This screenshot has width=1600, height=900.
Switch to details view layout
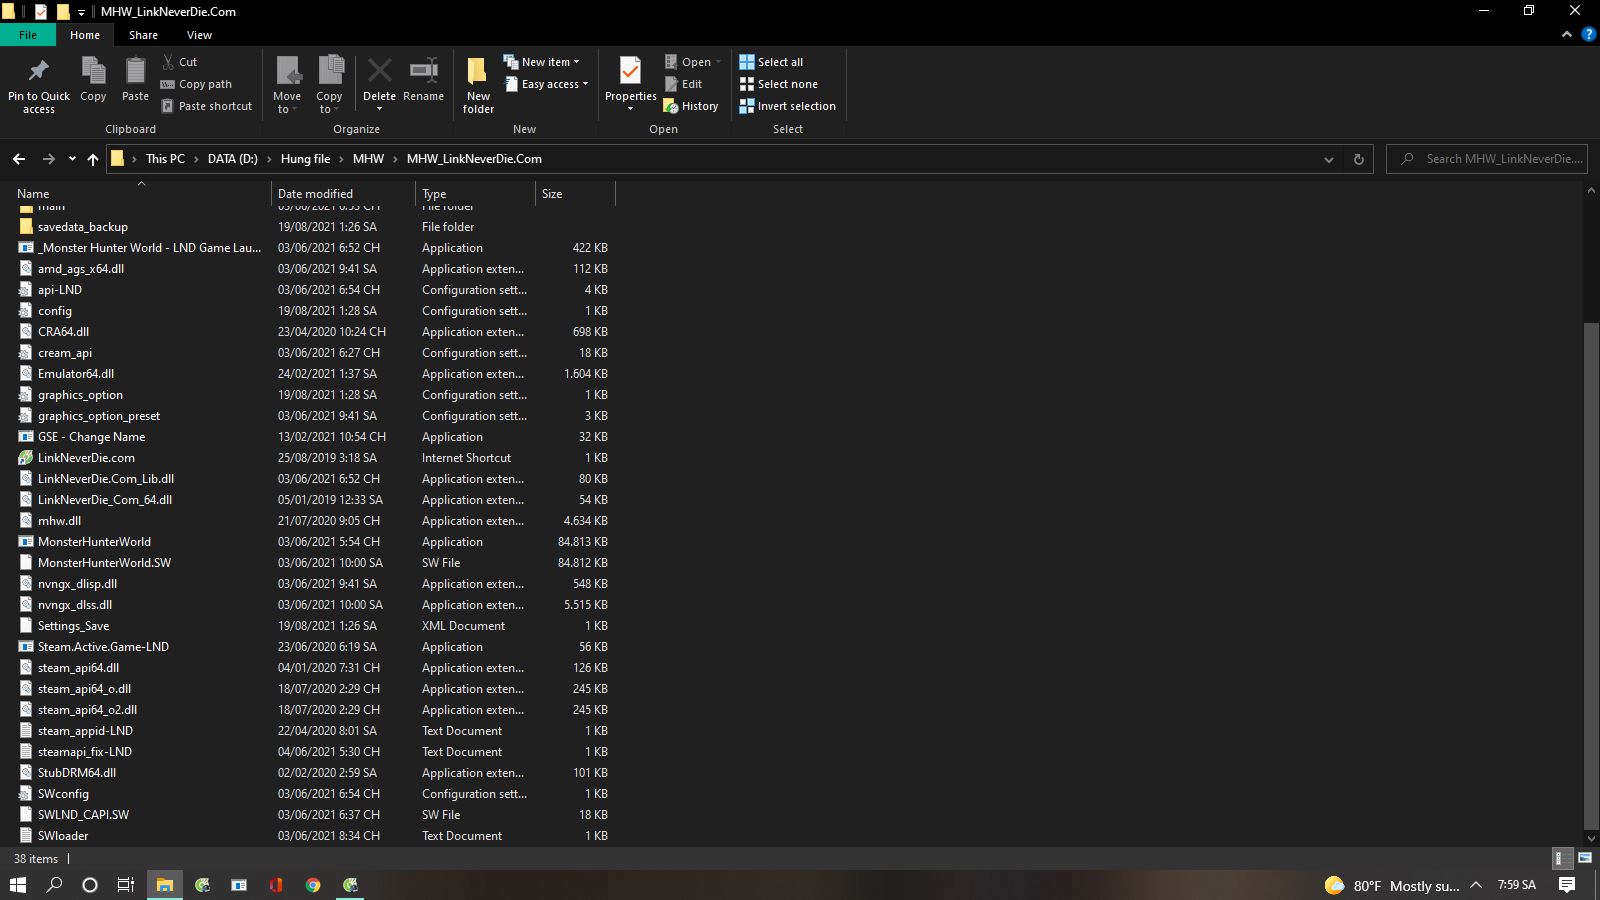tap(1560, 858)
